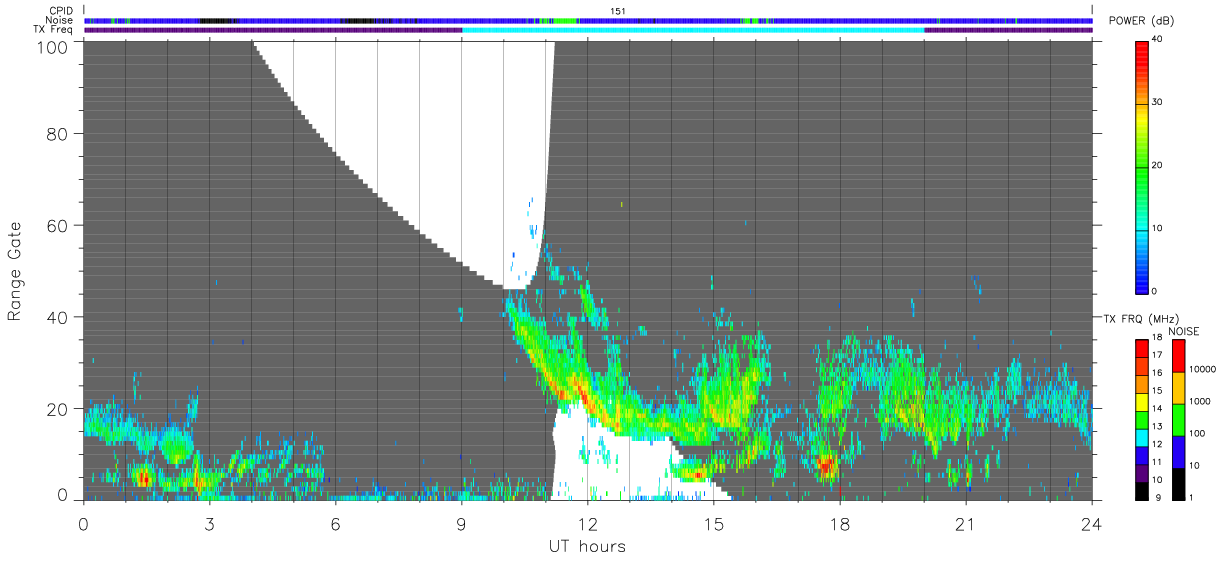Click the 9 tick on UT hours axis
Screen dimensions: 1228x567
[x=461, y=523]
